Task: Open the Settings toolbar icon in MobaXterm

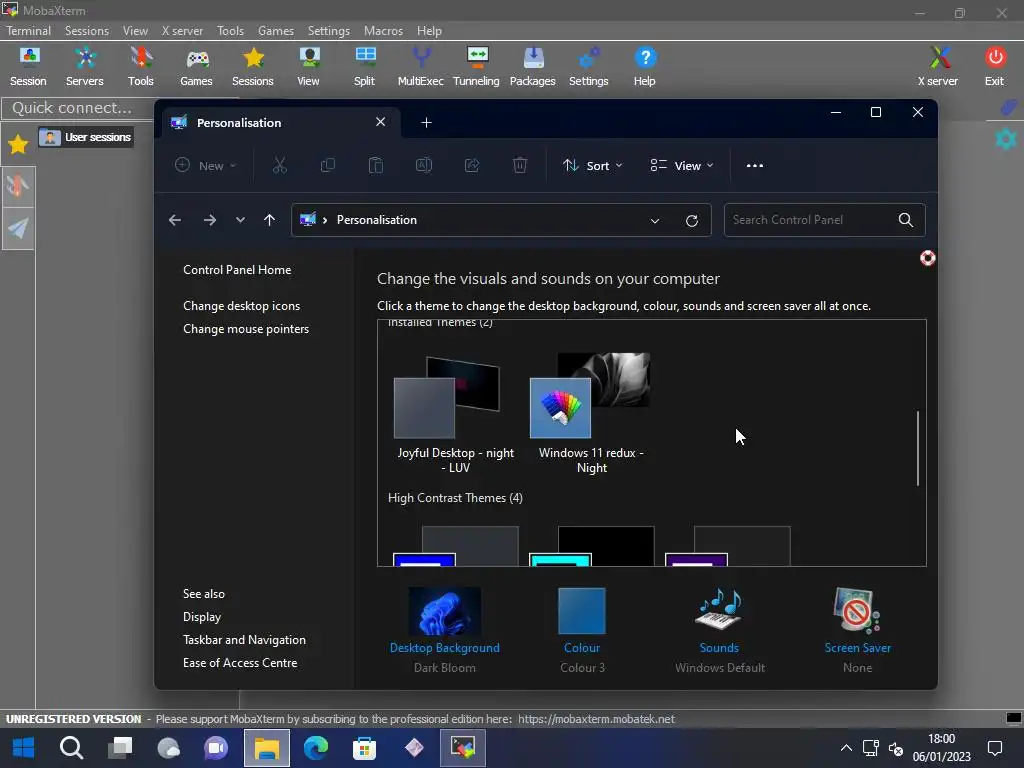Action: (588, 67)
